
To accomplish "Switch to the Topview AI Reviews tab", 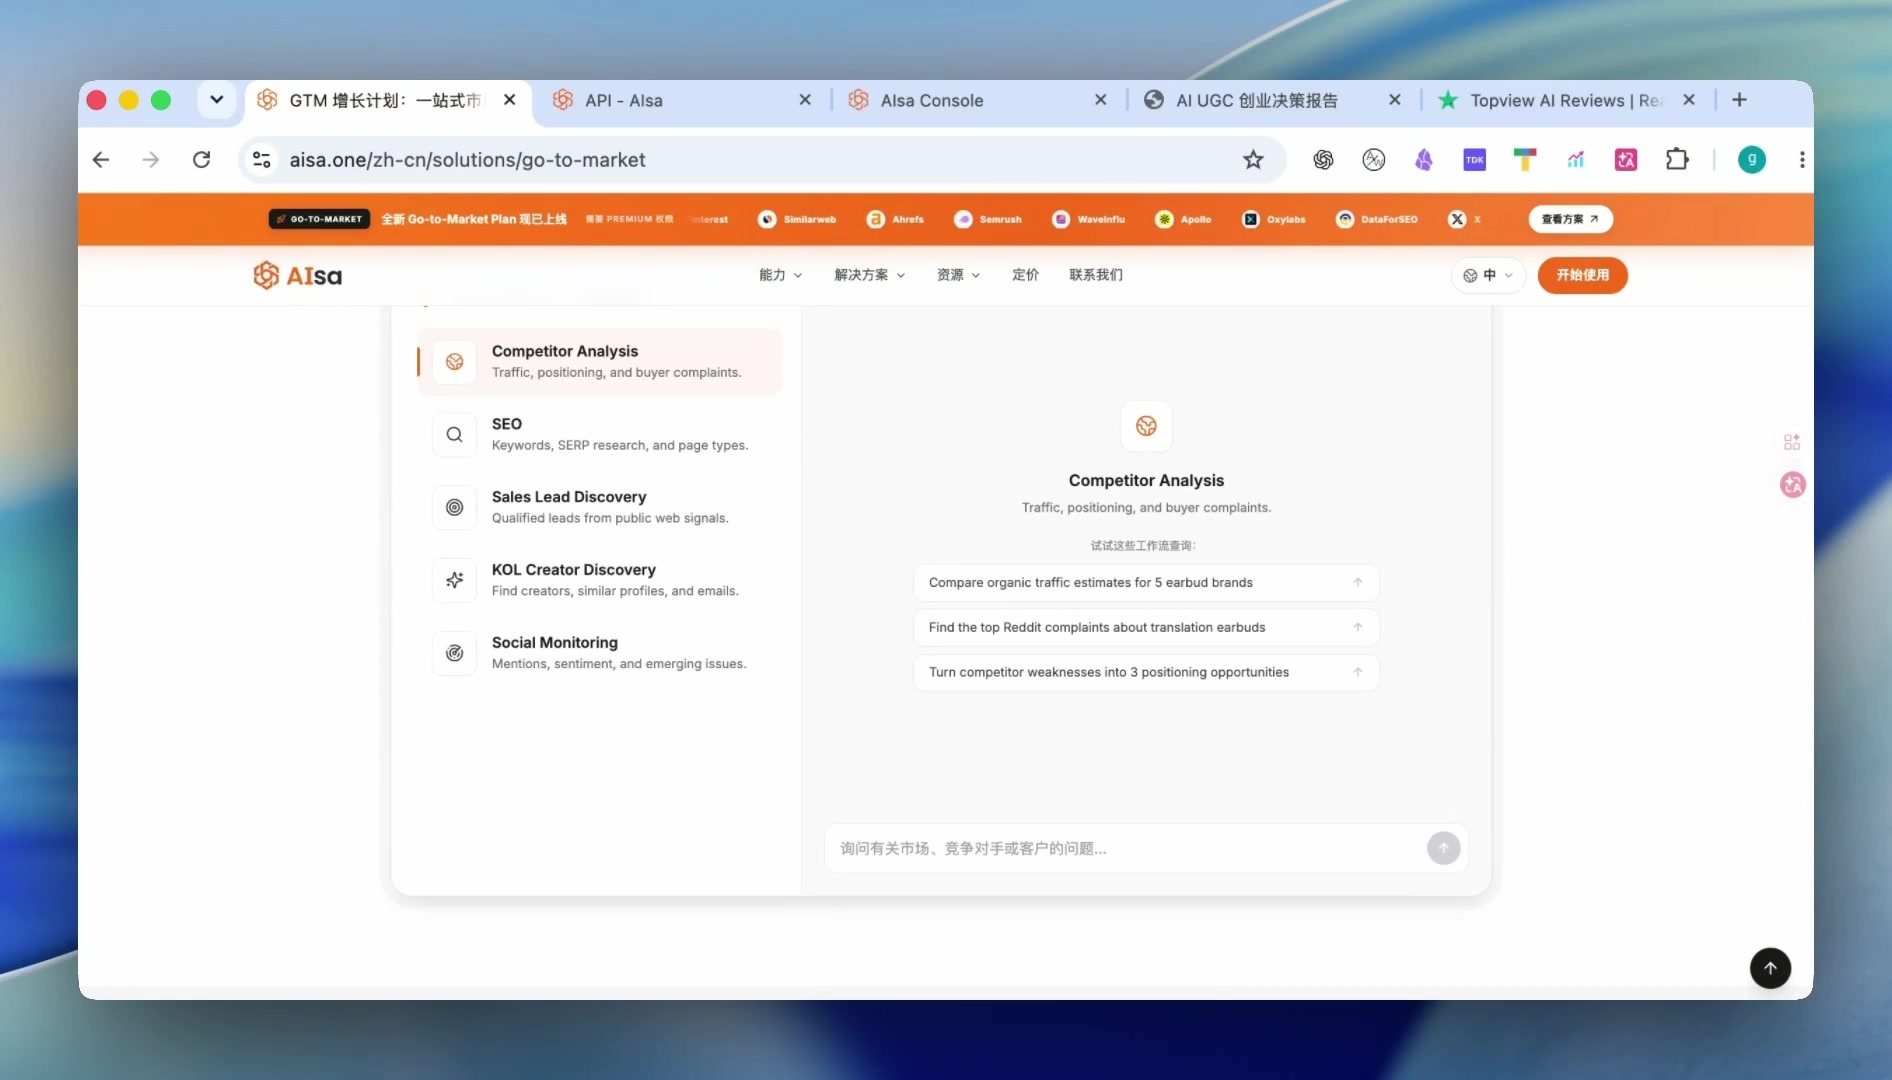I will click(x=1567, y=100).
